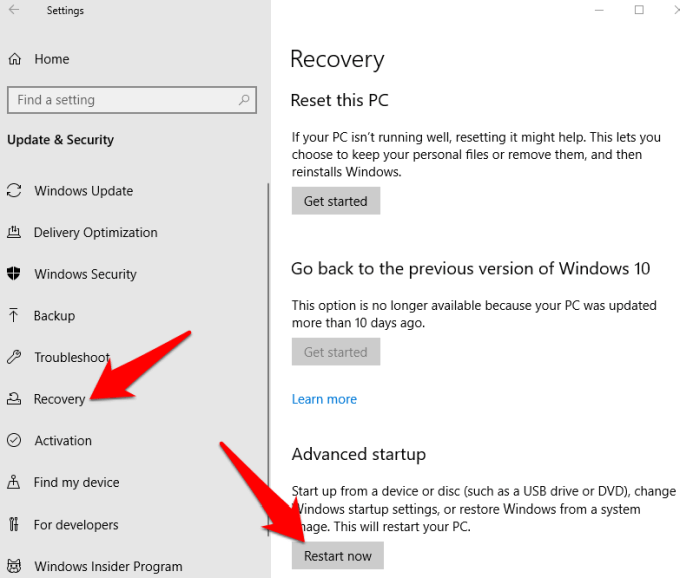Click the Troubleshoot wrench icon

point(14,357)
